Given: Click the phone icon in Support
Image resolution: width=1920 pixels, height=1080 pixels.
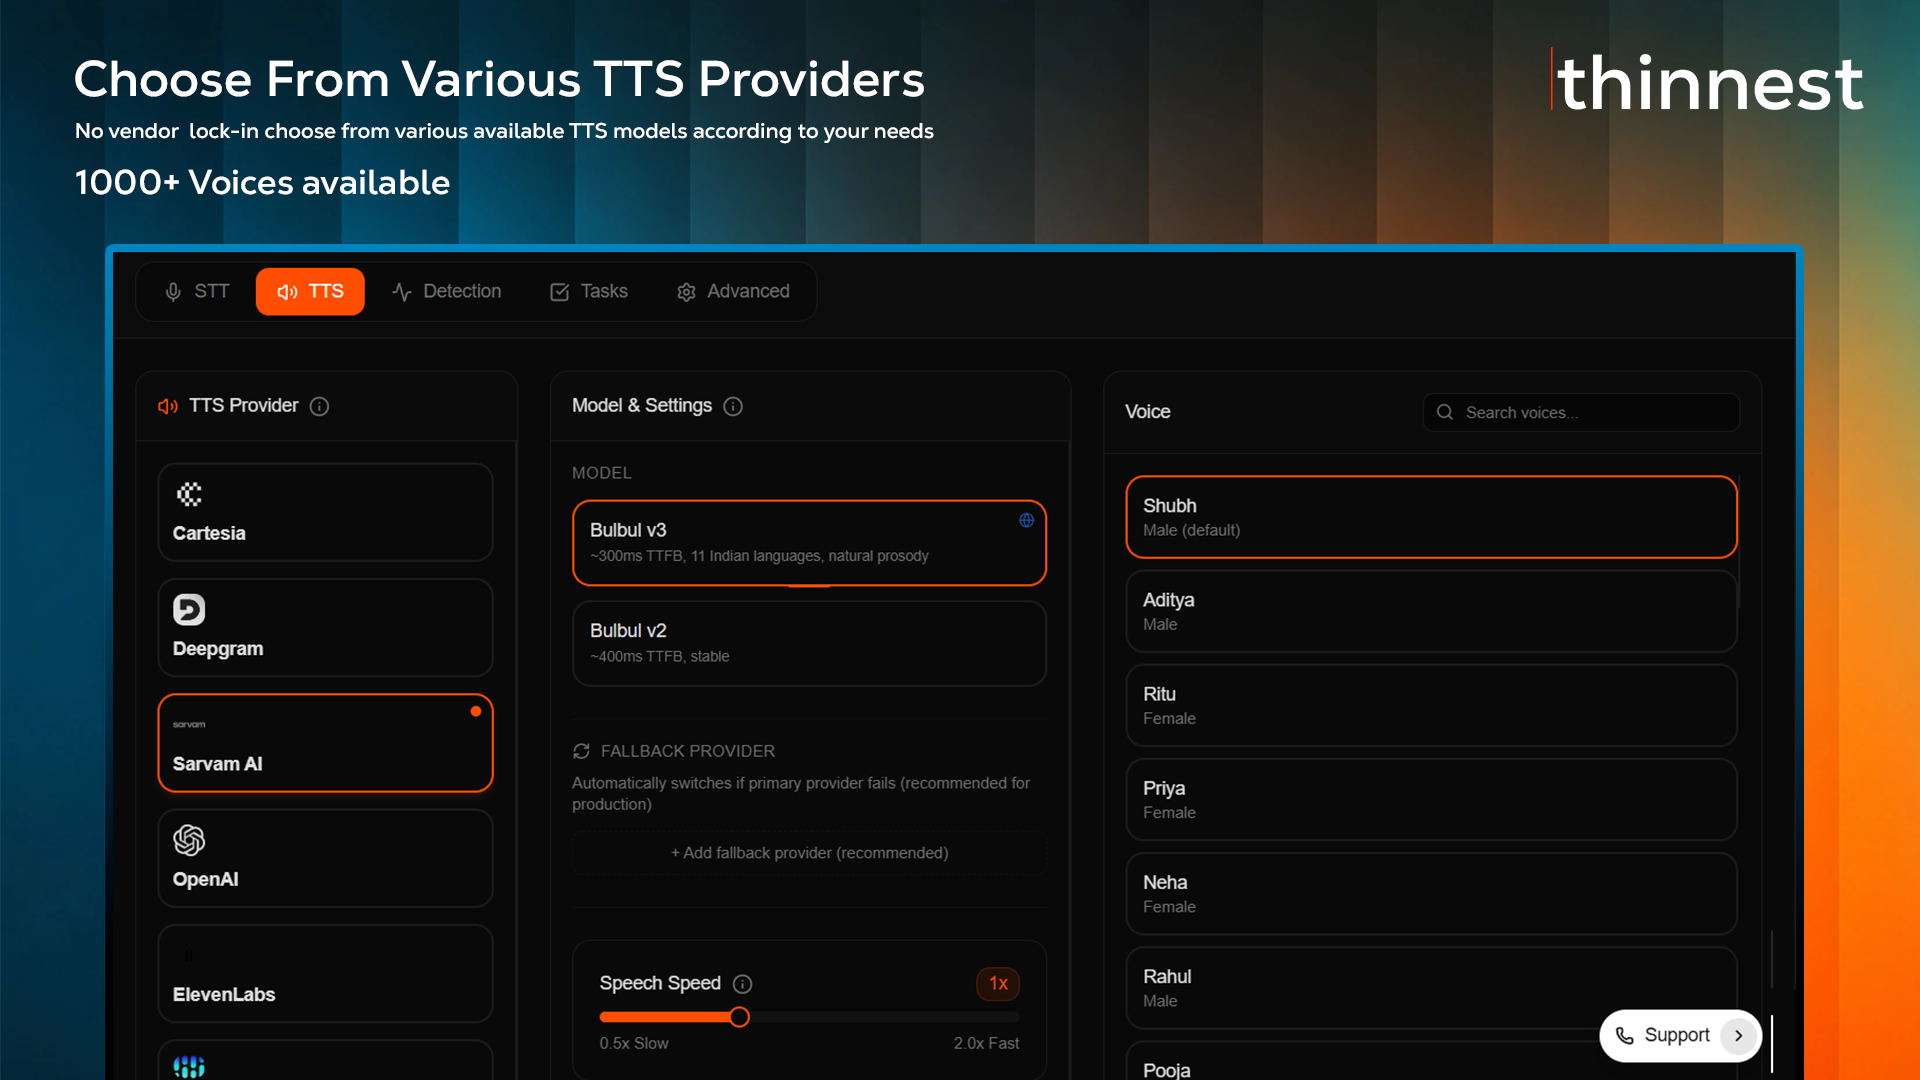Looking at the screenshot, I should [x=1625, y=1036].
